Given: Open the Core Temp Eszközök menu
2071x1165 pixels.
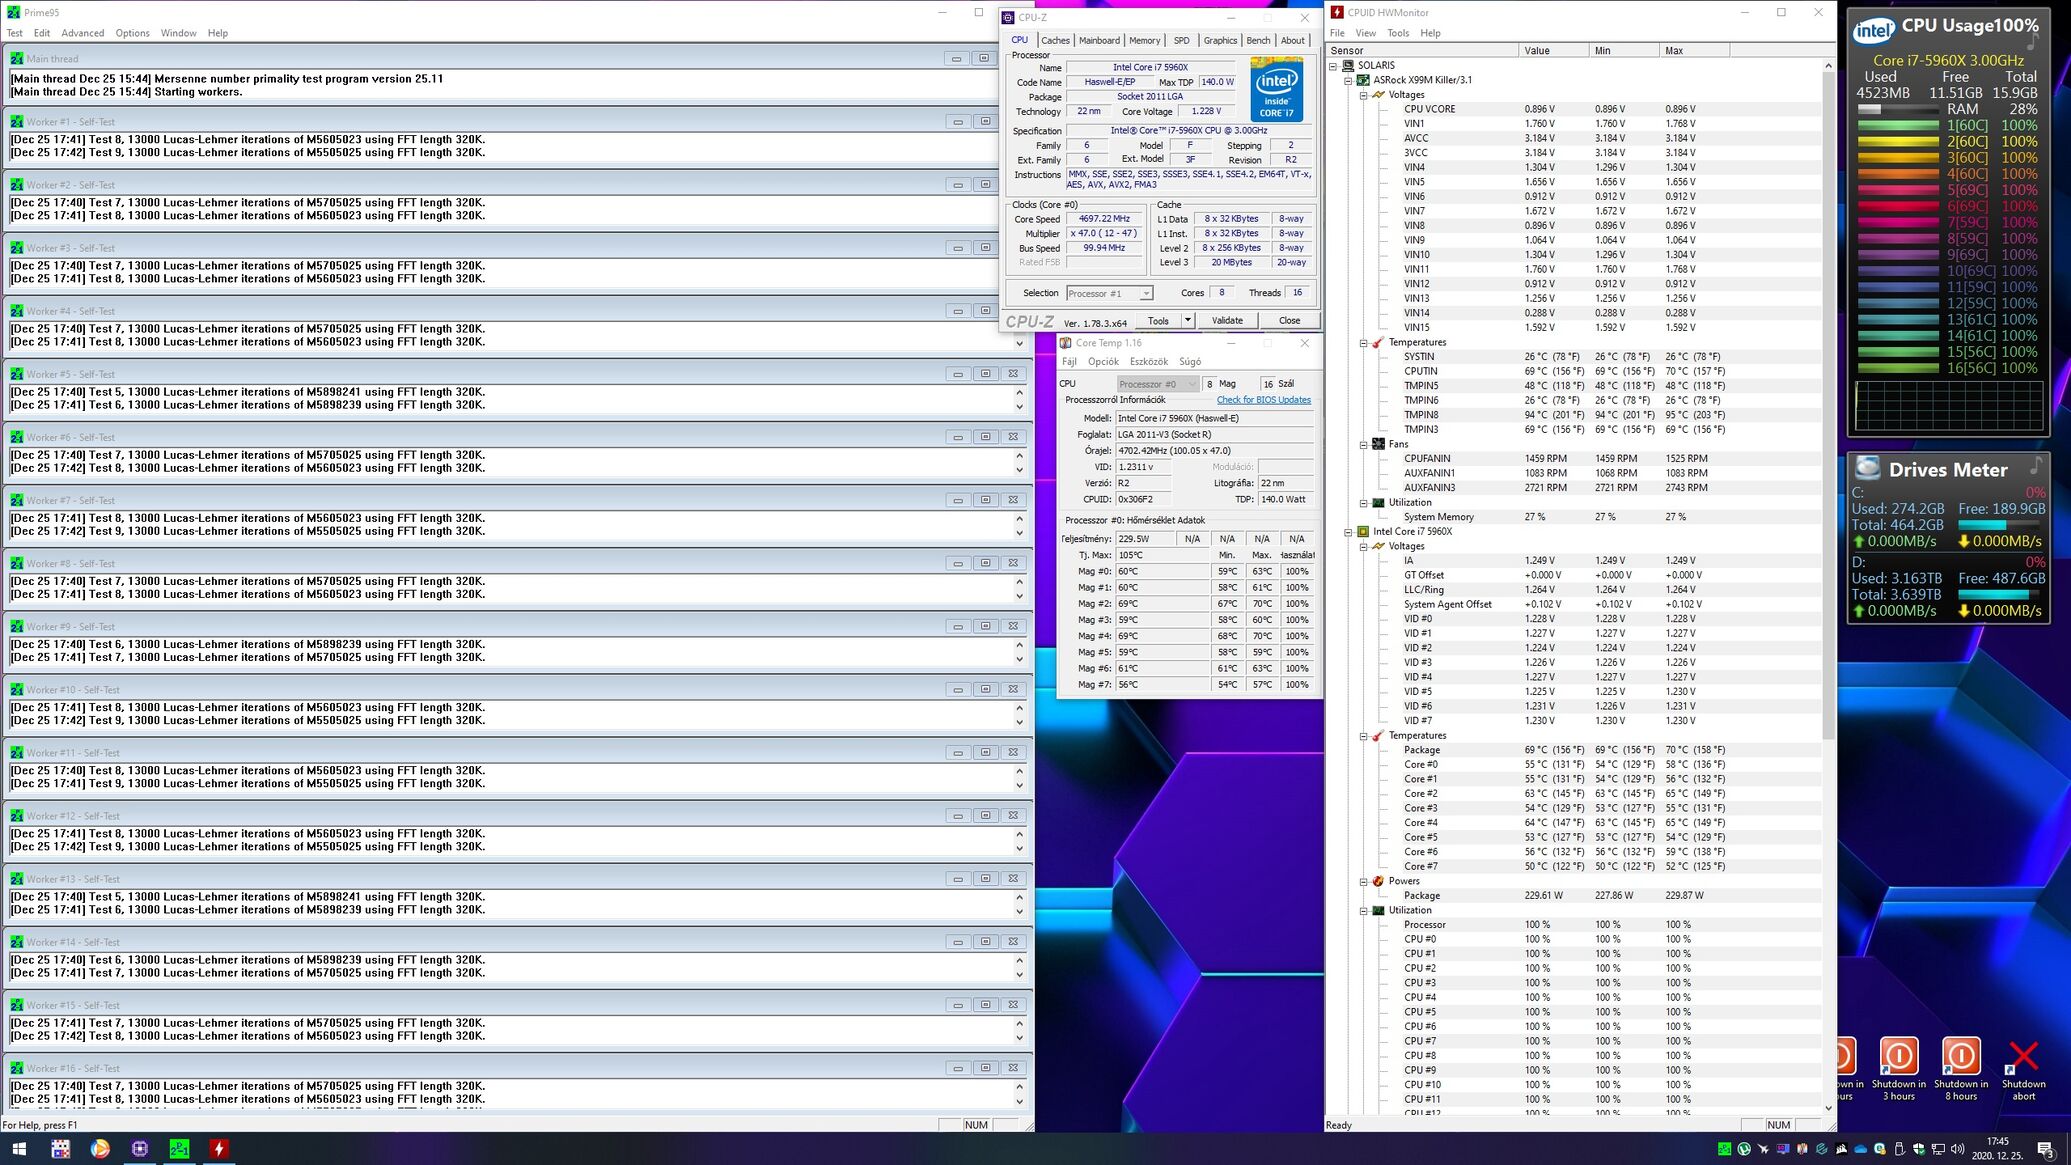Looking at the screenshot, I should pyautogui.click(x=1149, y=362).
